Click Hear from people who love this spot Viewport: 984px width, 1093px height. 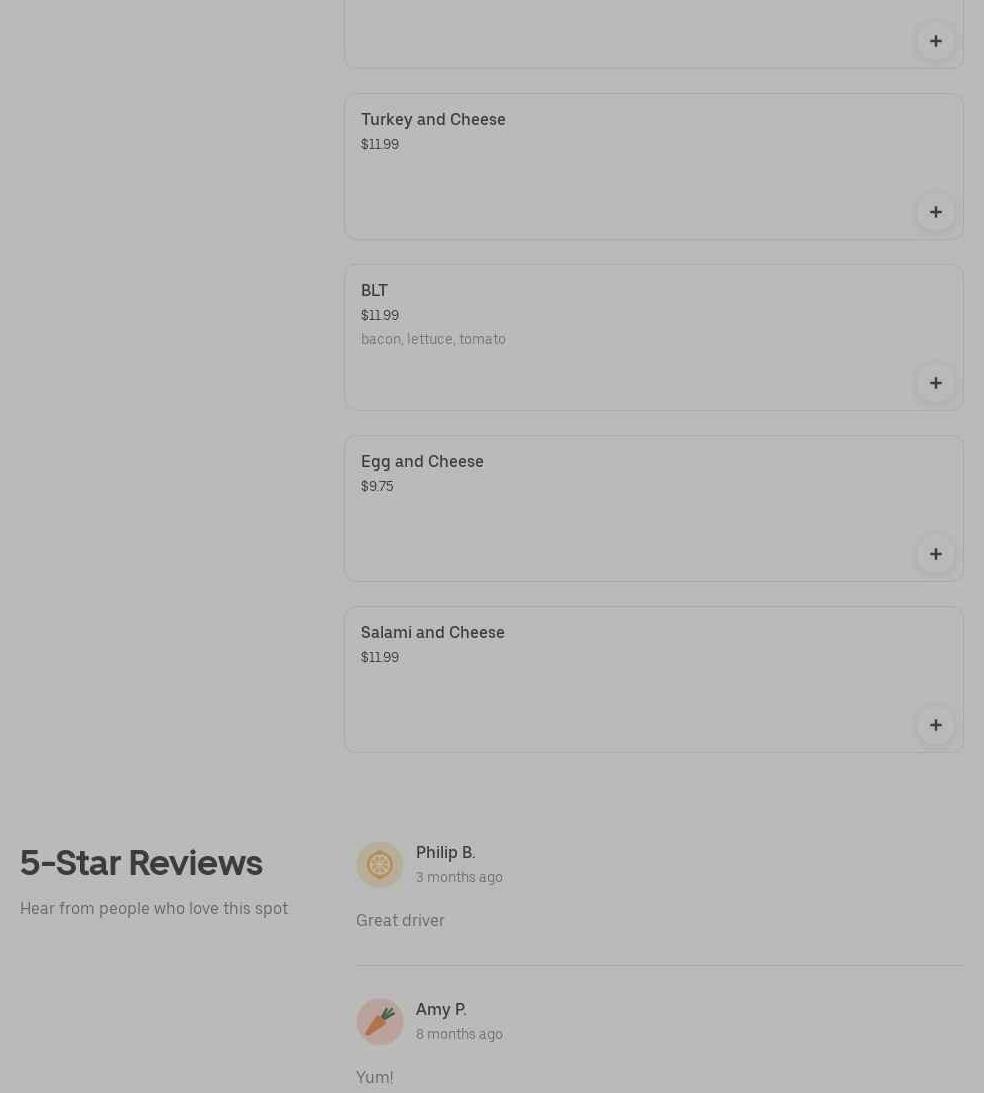pyautogui.click(x=153, y=908)
